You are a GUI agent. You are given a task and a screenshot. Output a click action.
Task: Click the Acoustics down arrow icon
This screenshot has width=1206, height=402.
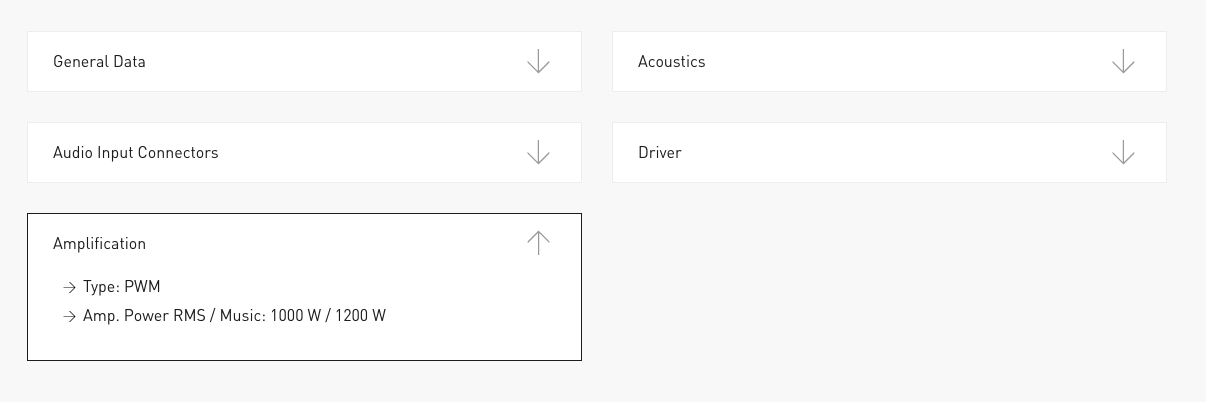click(x=1123, y=62)
